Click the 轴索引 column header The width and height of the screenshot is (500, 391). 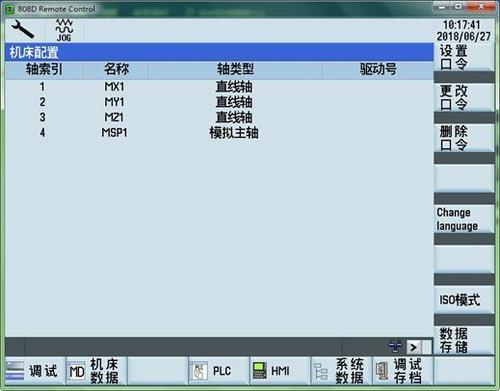[44, 69]
